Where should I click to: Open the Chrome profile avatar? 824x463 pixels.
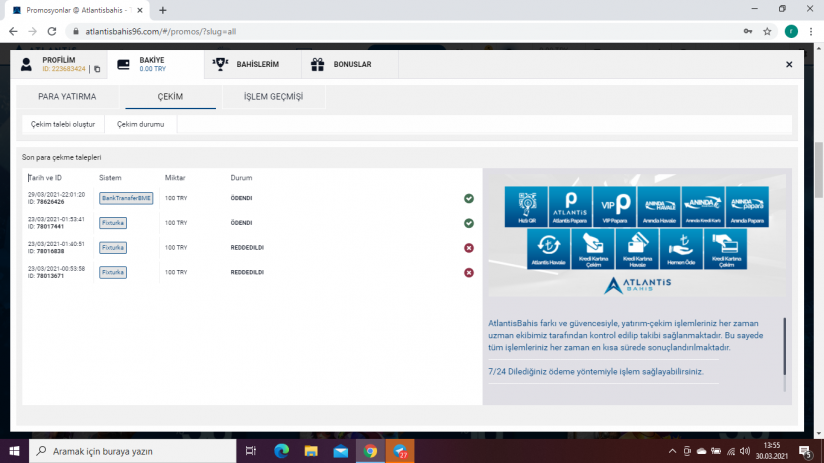click(x=791, y=32)
